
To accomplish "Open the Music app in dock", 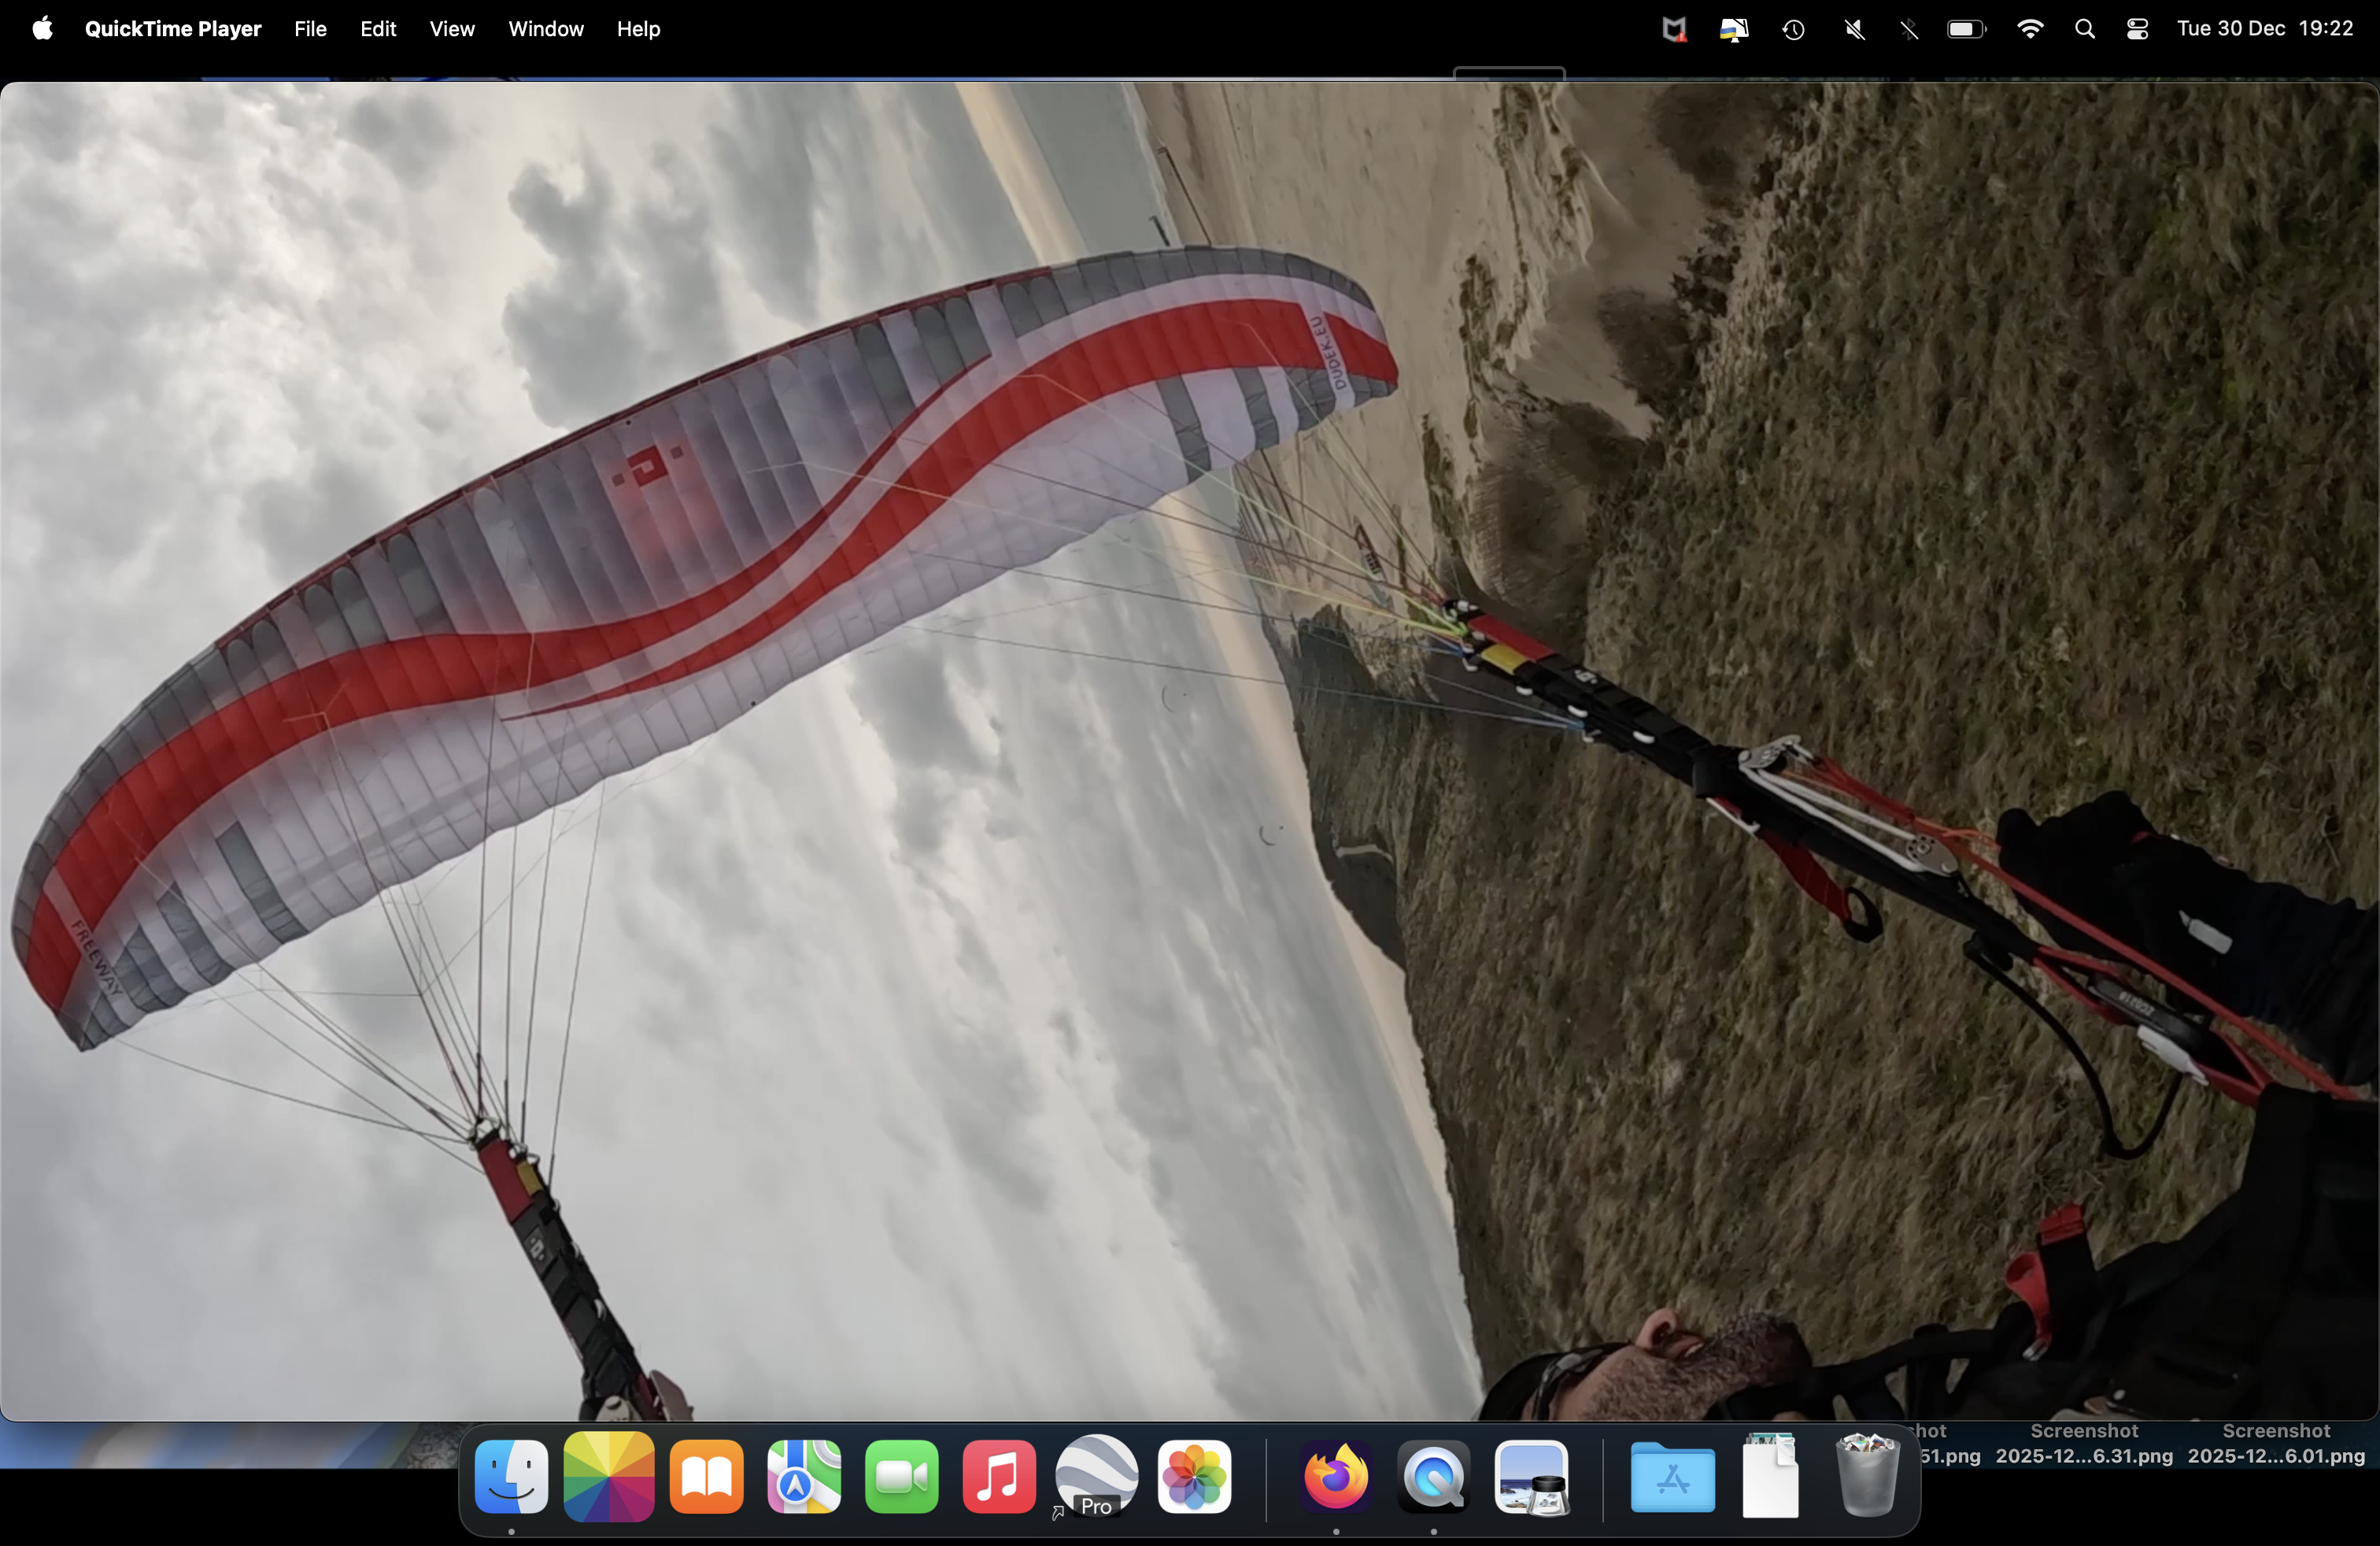I will pyautogui.click(x=998, y=1477).
